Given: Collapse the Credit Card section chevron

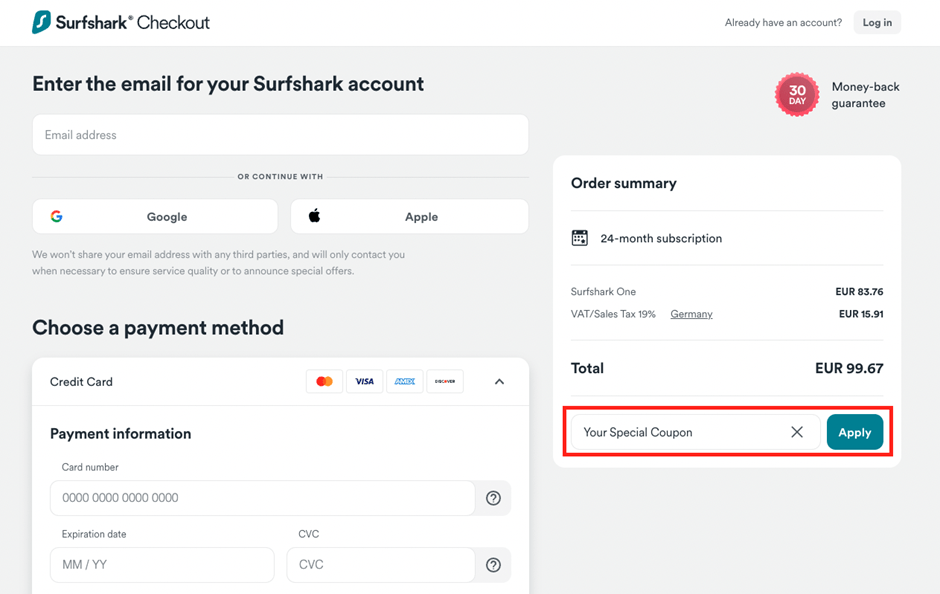Looking at the screenshot, I should click(x=499, y=382).
